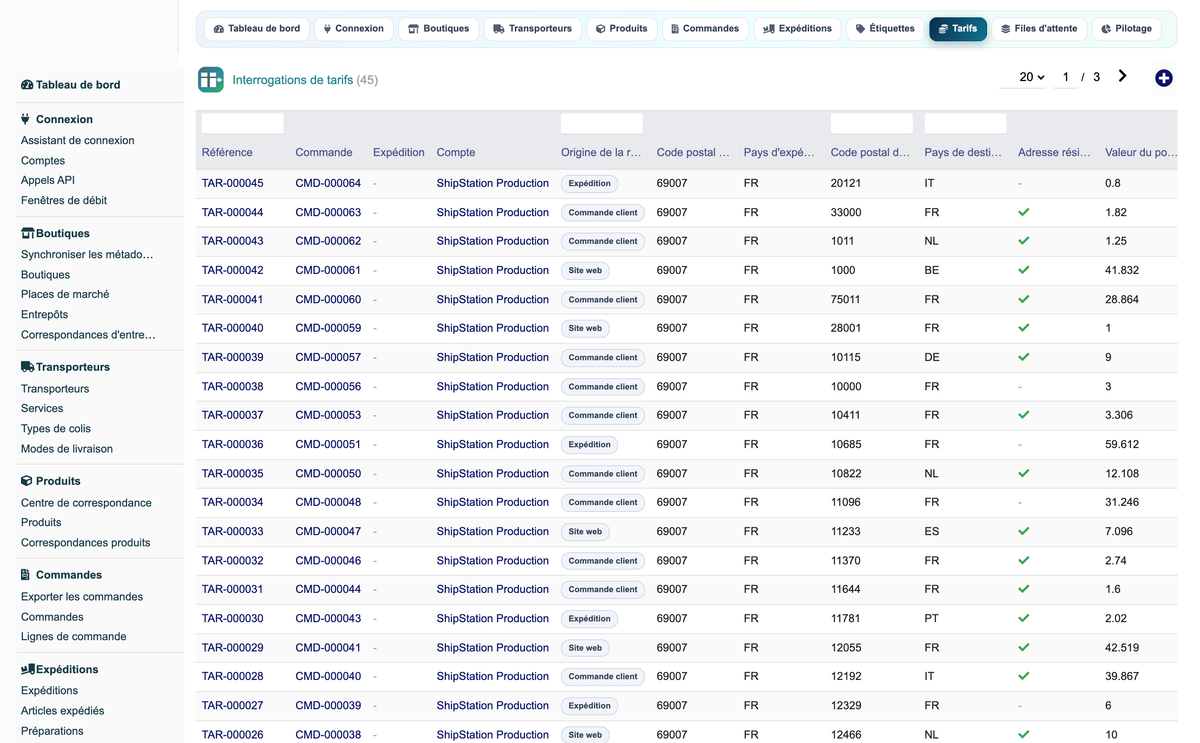Open the Tableau de bord top tab
Screen dimensions: 1200x743
[257, 29]
